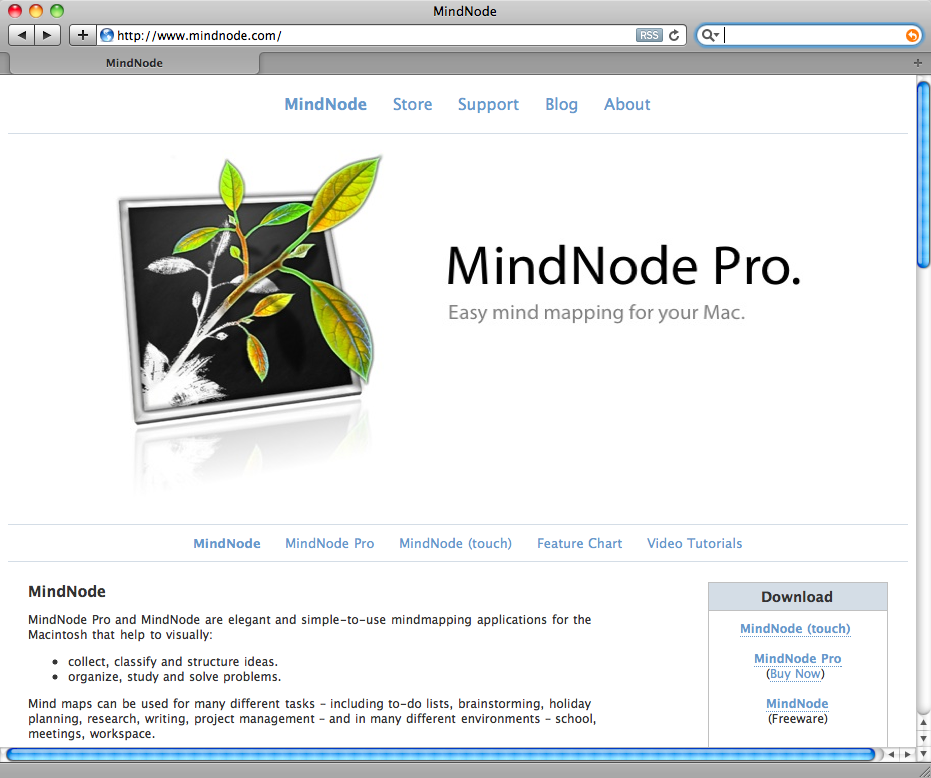
Task: Go back with the browser back arrow
Action: click(21, 35)
